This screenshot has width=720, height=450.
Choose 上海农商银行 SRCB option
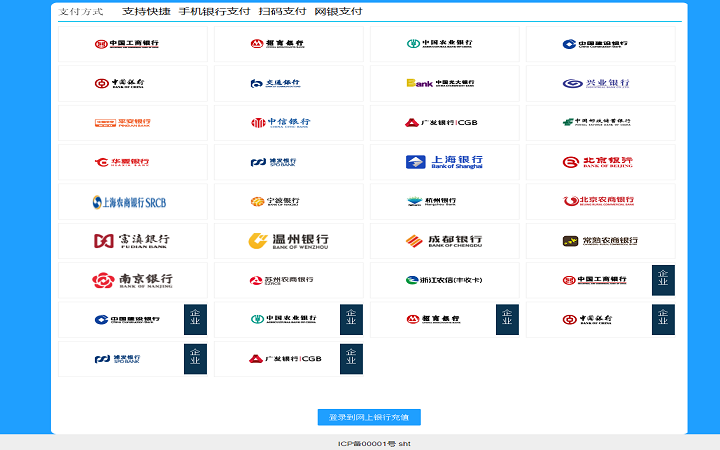coord(133,202)
